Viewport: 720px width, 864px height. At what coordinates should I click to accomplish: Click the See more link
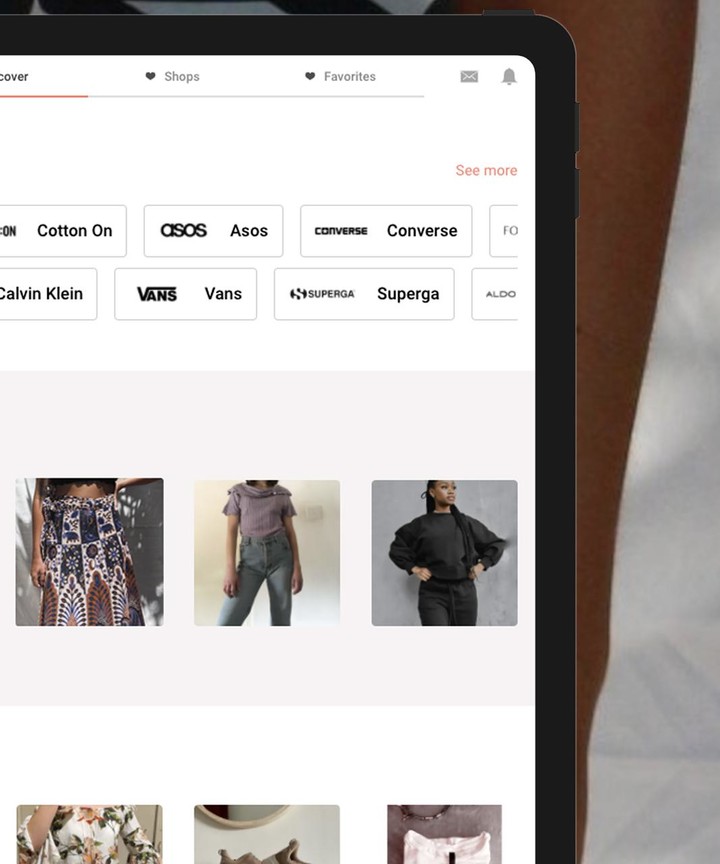[486, 170]
